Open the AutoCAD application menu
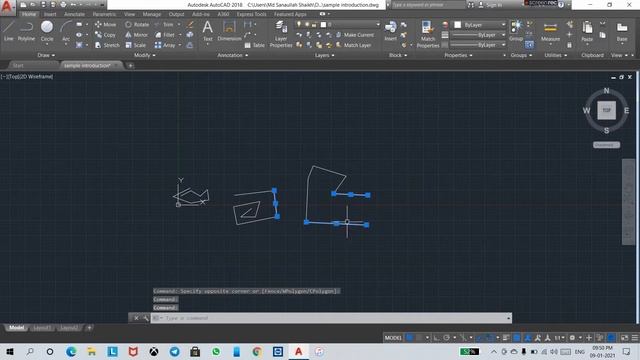Screen dimensions: 640x360 pyautogui.click(x=7, y=7)
